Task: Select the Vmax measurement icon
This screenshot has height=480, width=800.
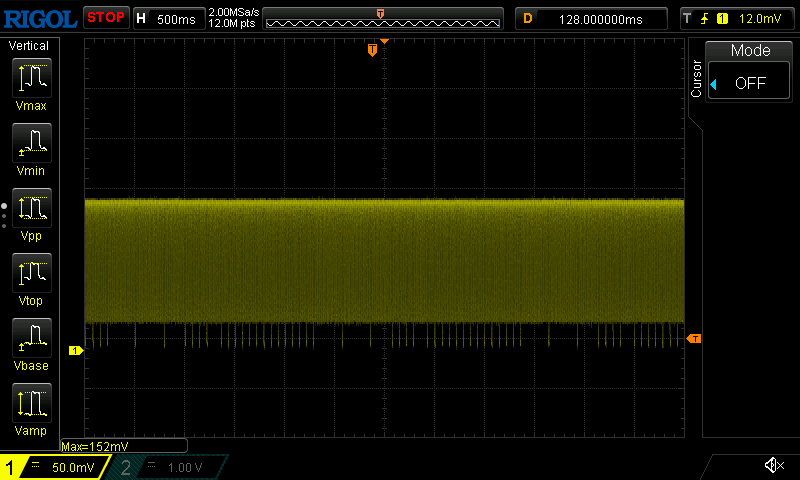Action: pos(32,78)
